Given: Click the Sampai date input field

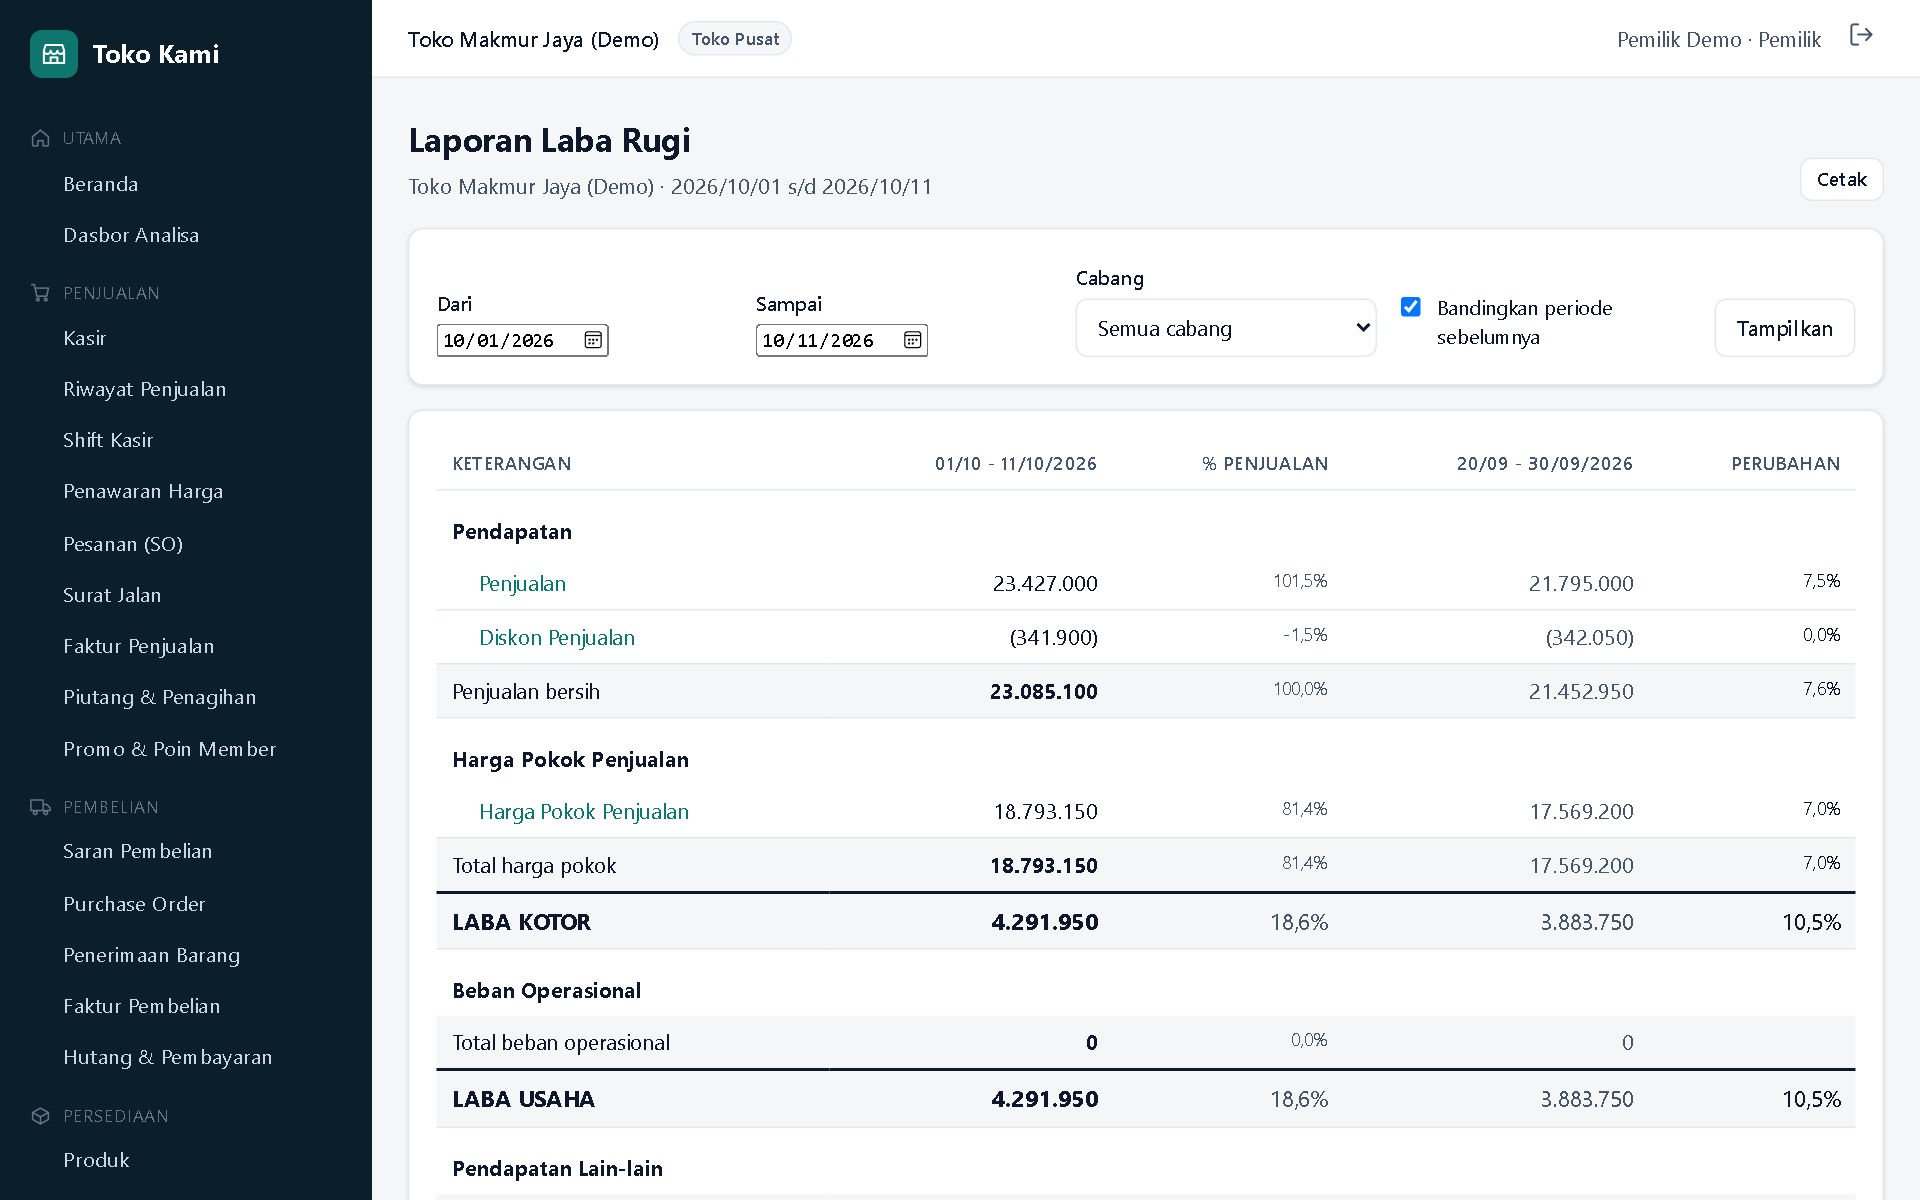Looking at the screenshot, I should [x=841, y=340].
